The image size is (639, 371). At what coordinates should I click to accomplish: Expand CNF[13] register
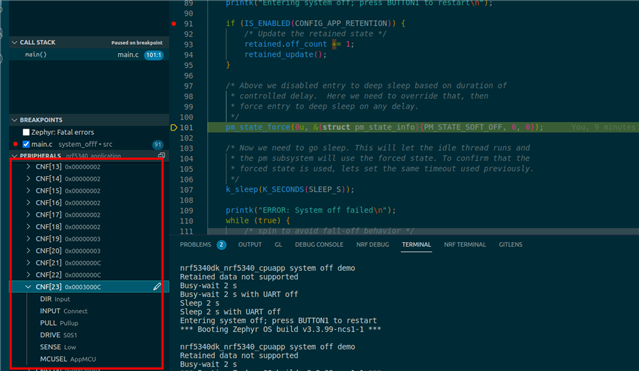[28, 166]
